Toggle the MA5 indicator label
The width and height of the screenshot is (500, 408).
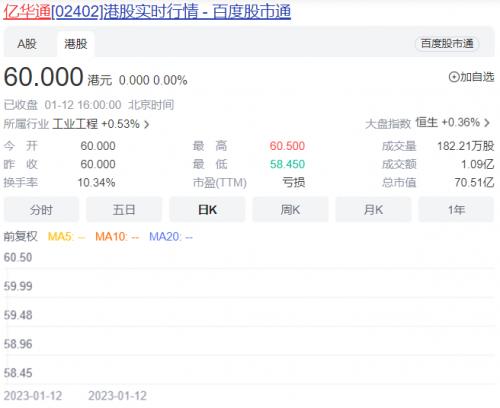66,237
